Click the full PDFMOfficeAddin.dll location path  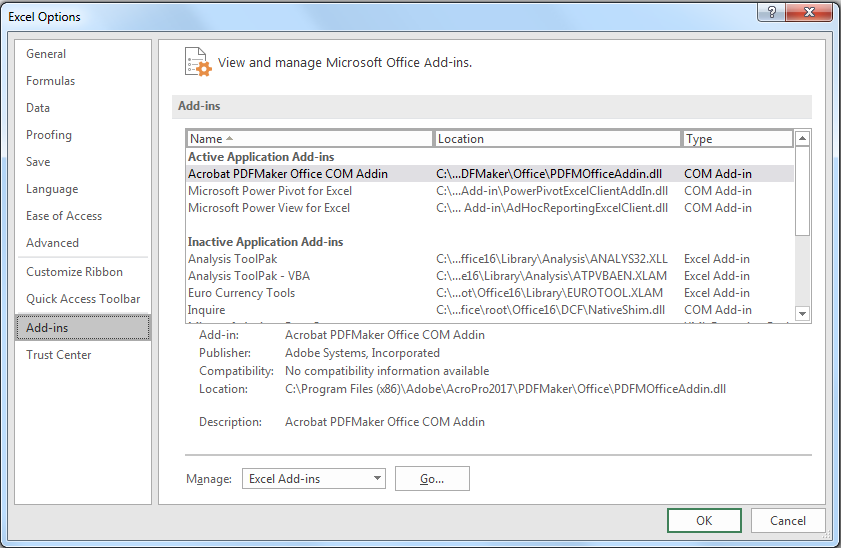pos(505,389)
